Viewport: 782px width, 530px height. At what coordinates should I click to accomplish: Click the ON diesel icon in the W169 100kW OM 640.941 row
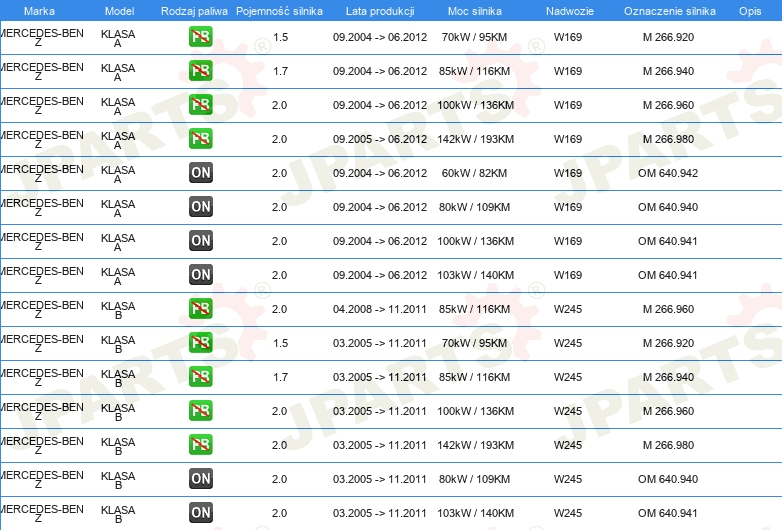point(200,240)
